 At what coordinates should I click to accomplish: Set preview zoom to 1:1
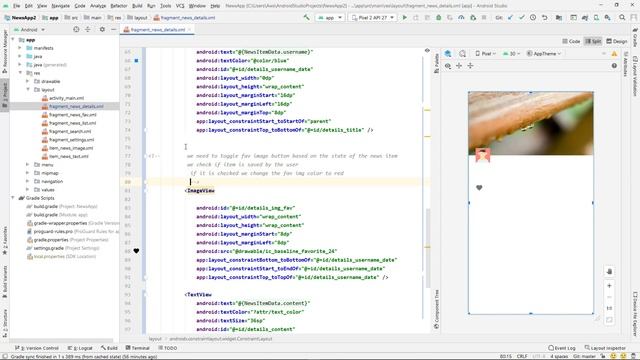(609, 308)
